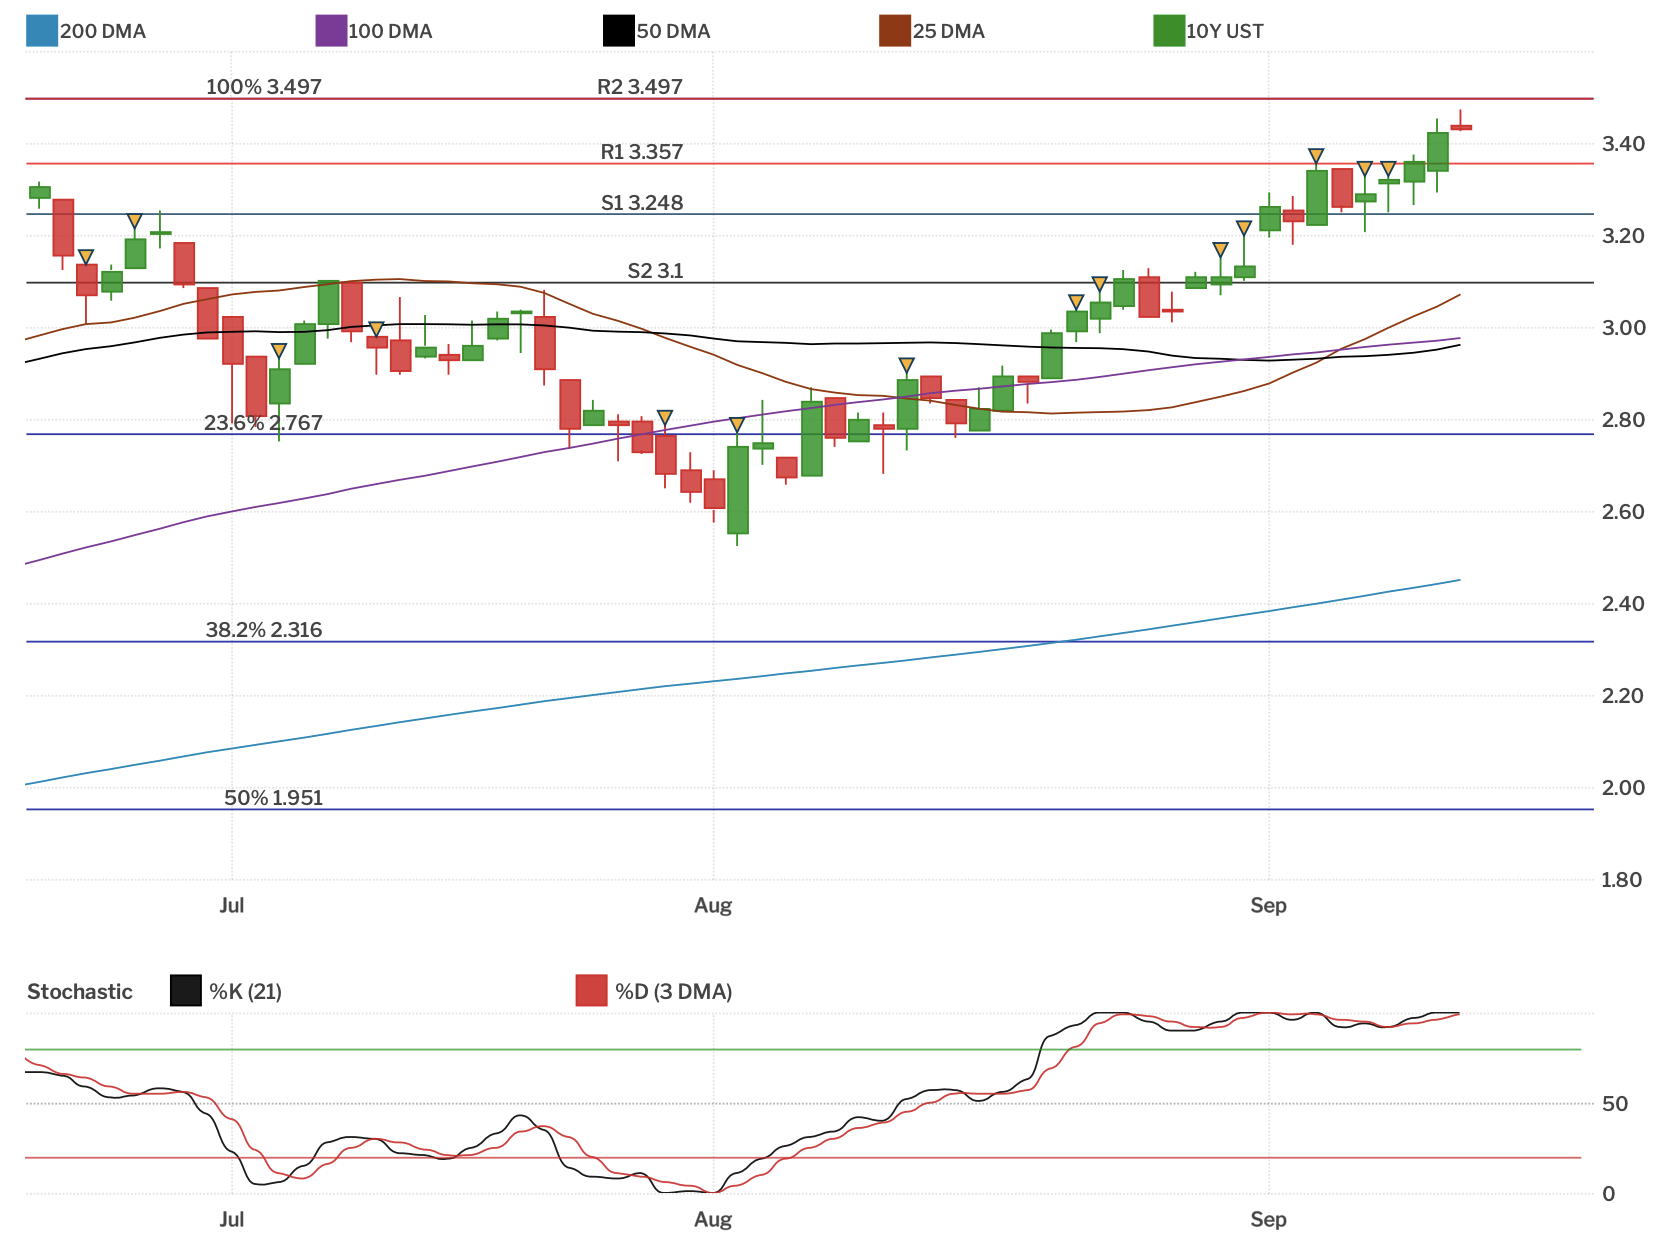Click the 10Y UST green legend swatch

1169,31
